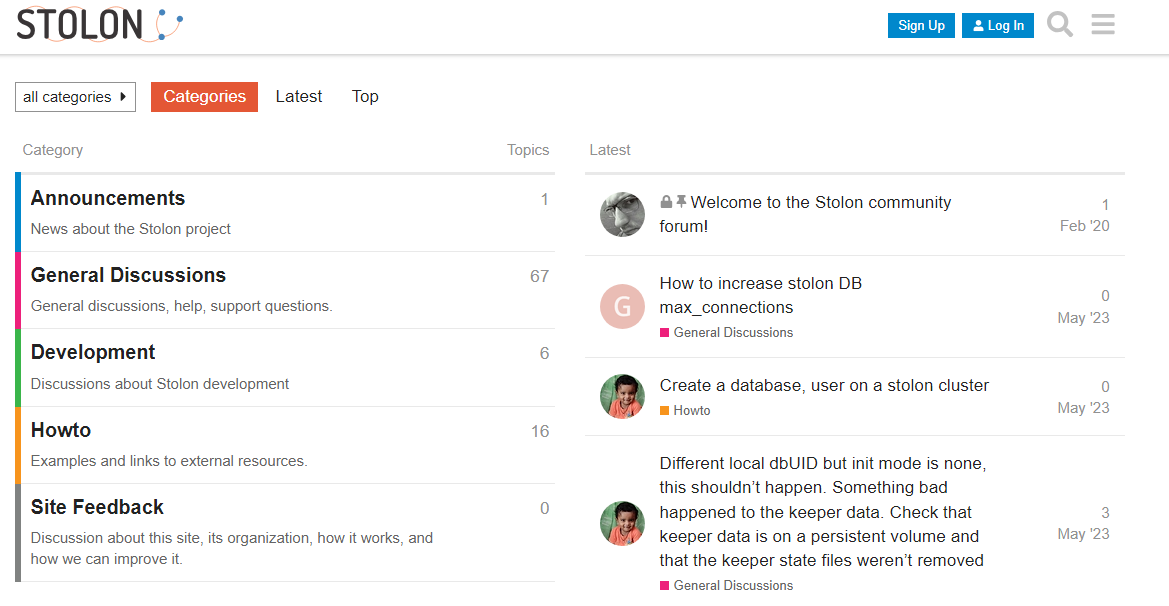Switch to the Latest tab
1169x606 pixels.
299,97
